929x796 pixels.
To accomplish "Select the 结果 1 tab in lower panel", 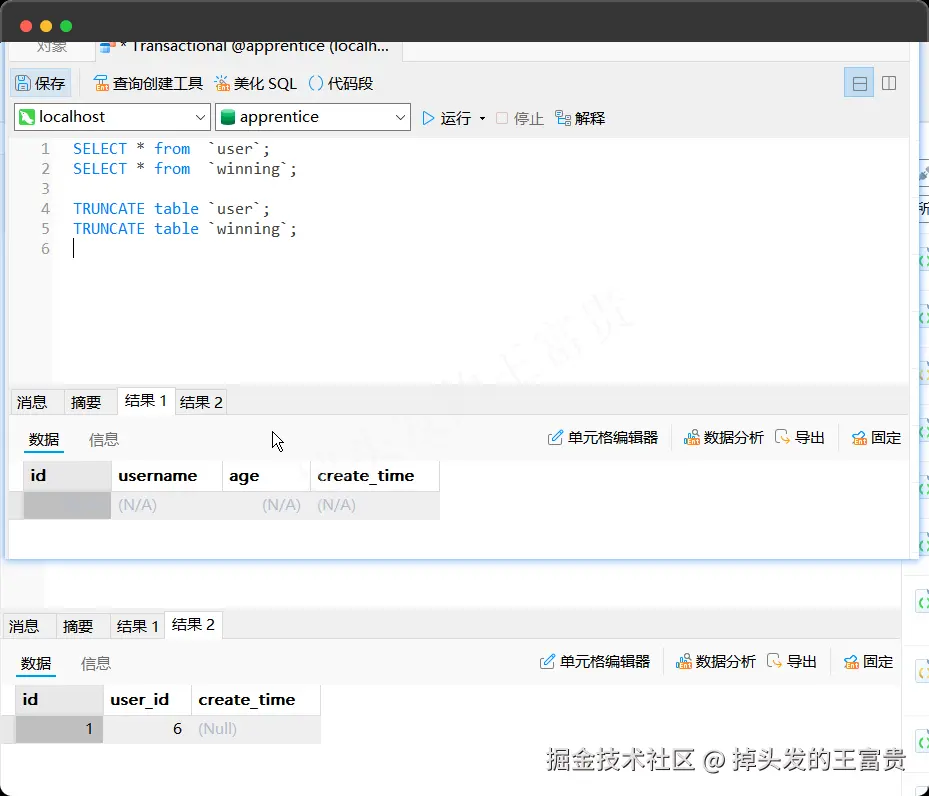I will [137, 626].
